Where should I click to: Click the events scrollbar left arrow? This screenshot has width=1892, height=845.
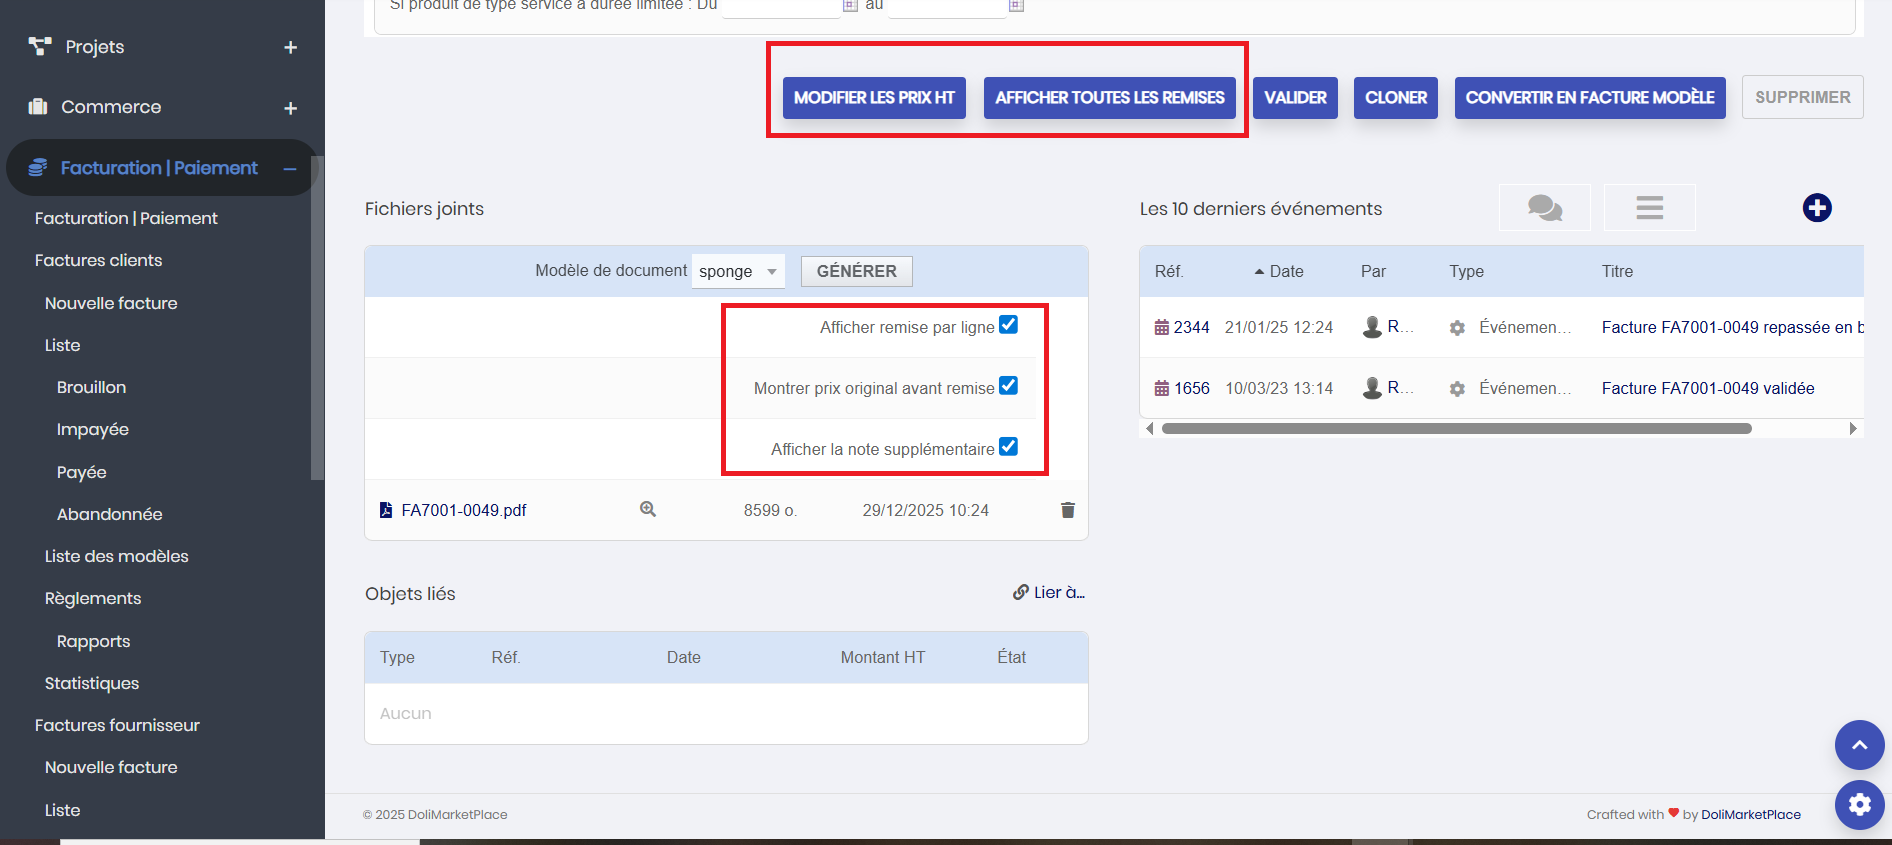pos(1150,429)
